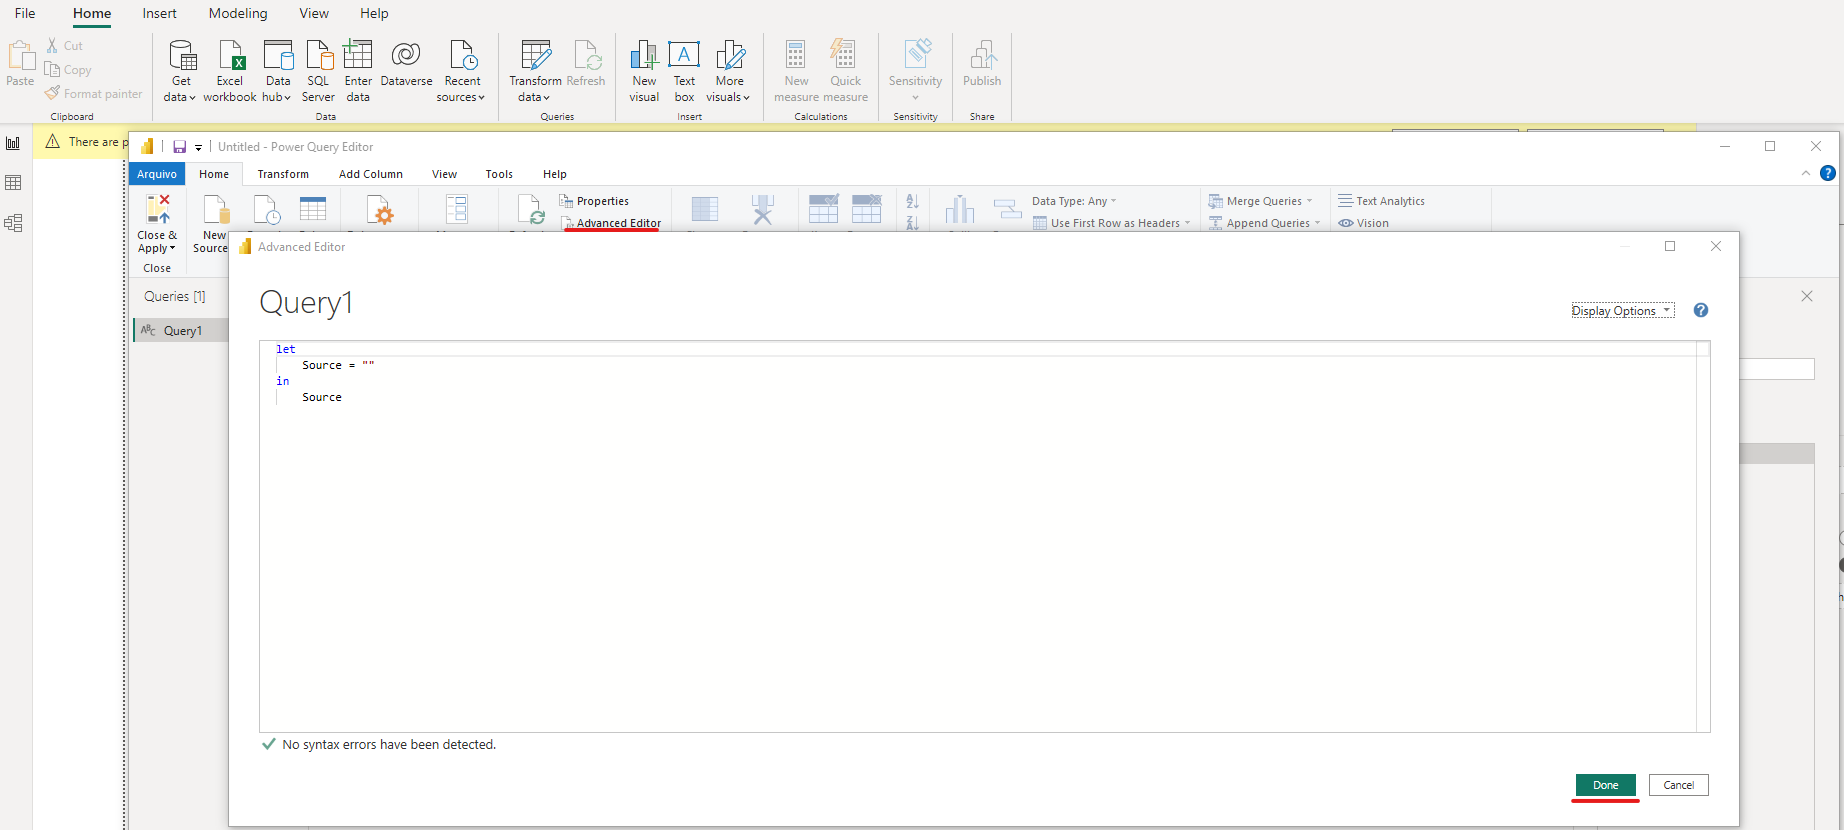This screenshot has width=1844, height=830.
Task: Open Power Query Editor help icon
Action: 1828,173
